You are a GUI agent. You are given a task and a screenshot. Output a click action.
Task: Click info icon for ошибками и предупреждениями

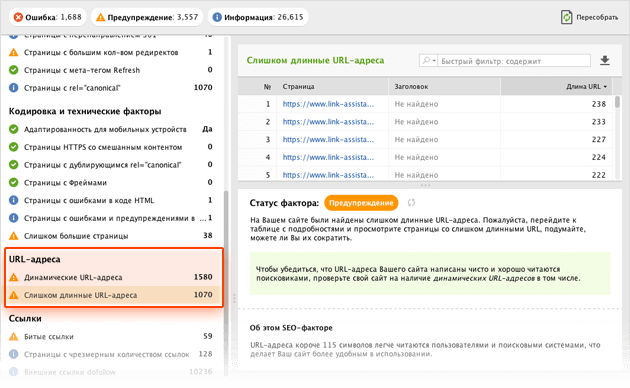[14, 218]
